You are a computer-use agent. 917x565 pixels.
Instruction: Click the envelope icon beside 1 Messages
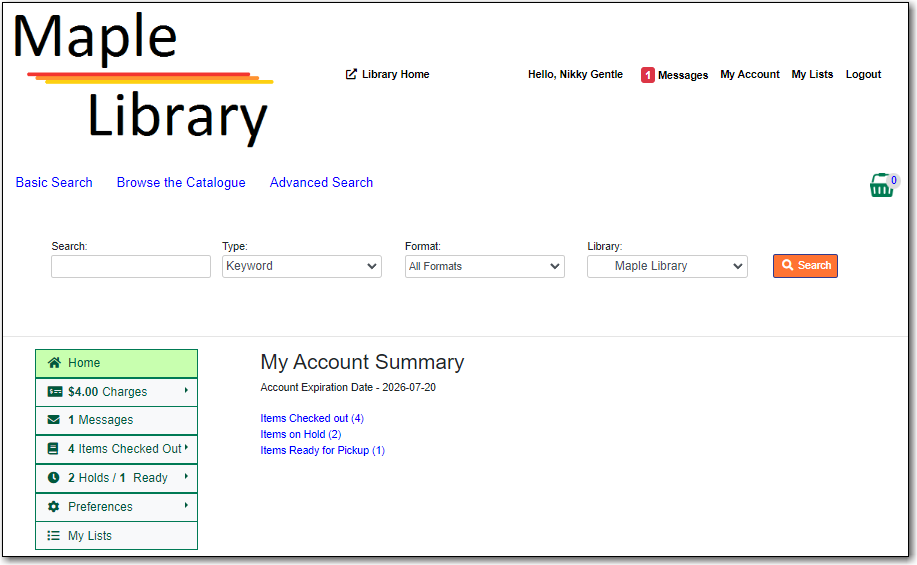tap(54, 420)
